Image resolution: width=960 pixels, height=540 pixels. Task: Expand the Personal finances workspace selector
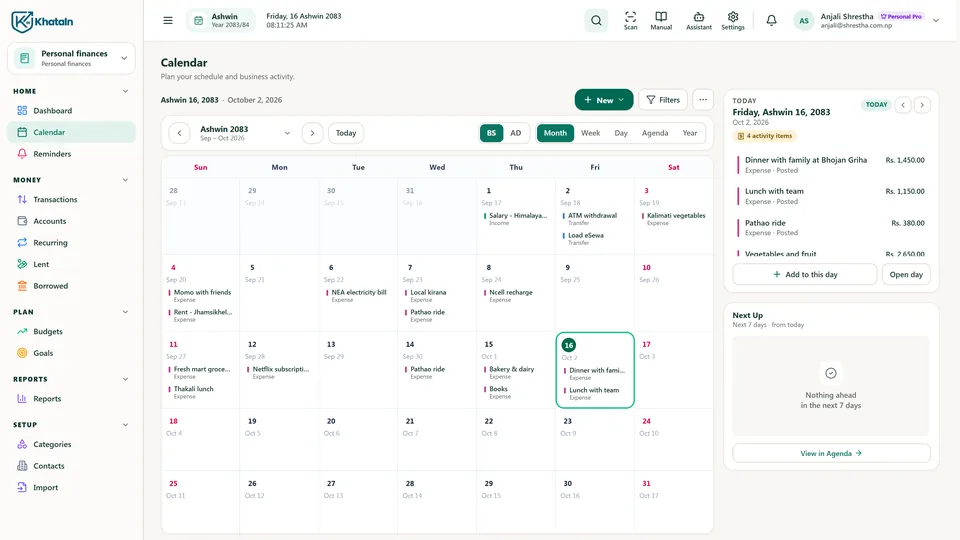click(71, 58)
